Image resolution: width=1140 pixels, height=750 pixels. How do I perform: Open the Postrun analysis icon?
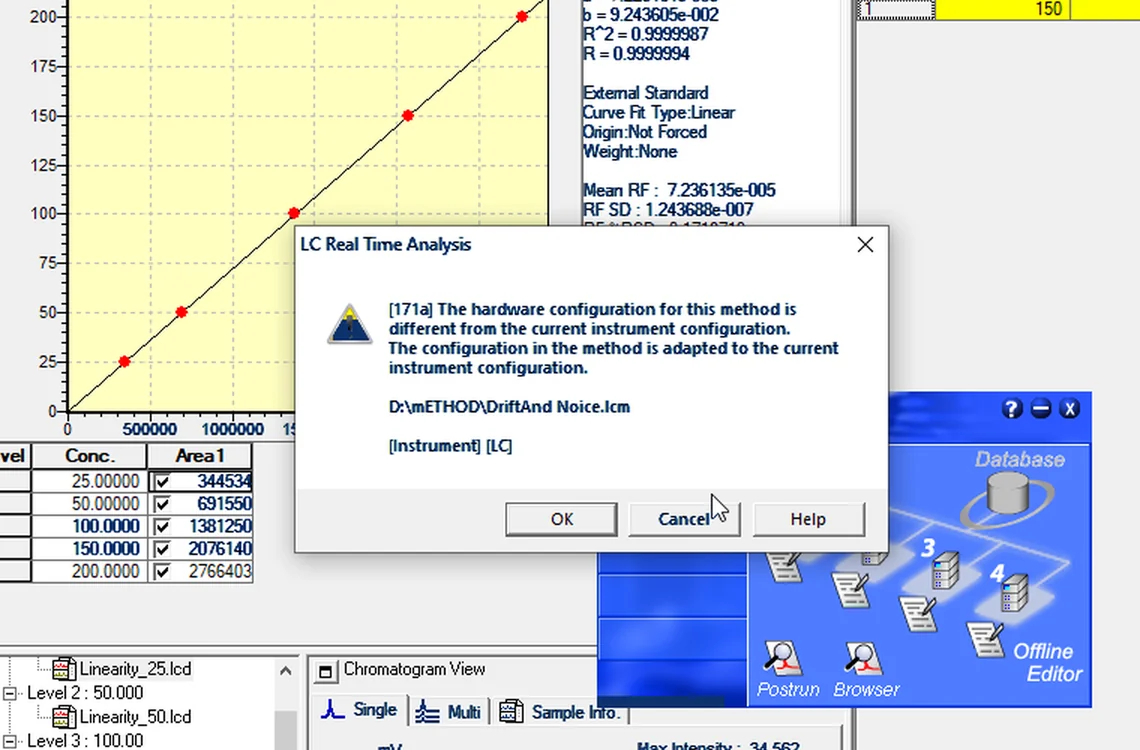[783, 658]
